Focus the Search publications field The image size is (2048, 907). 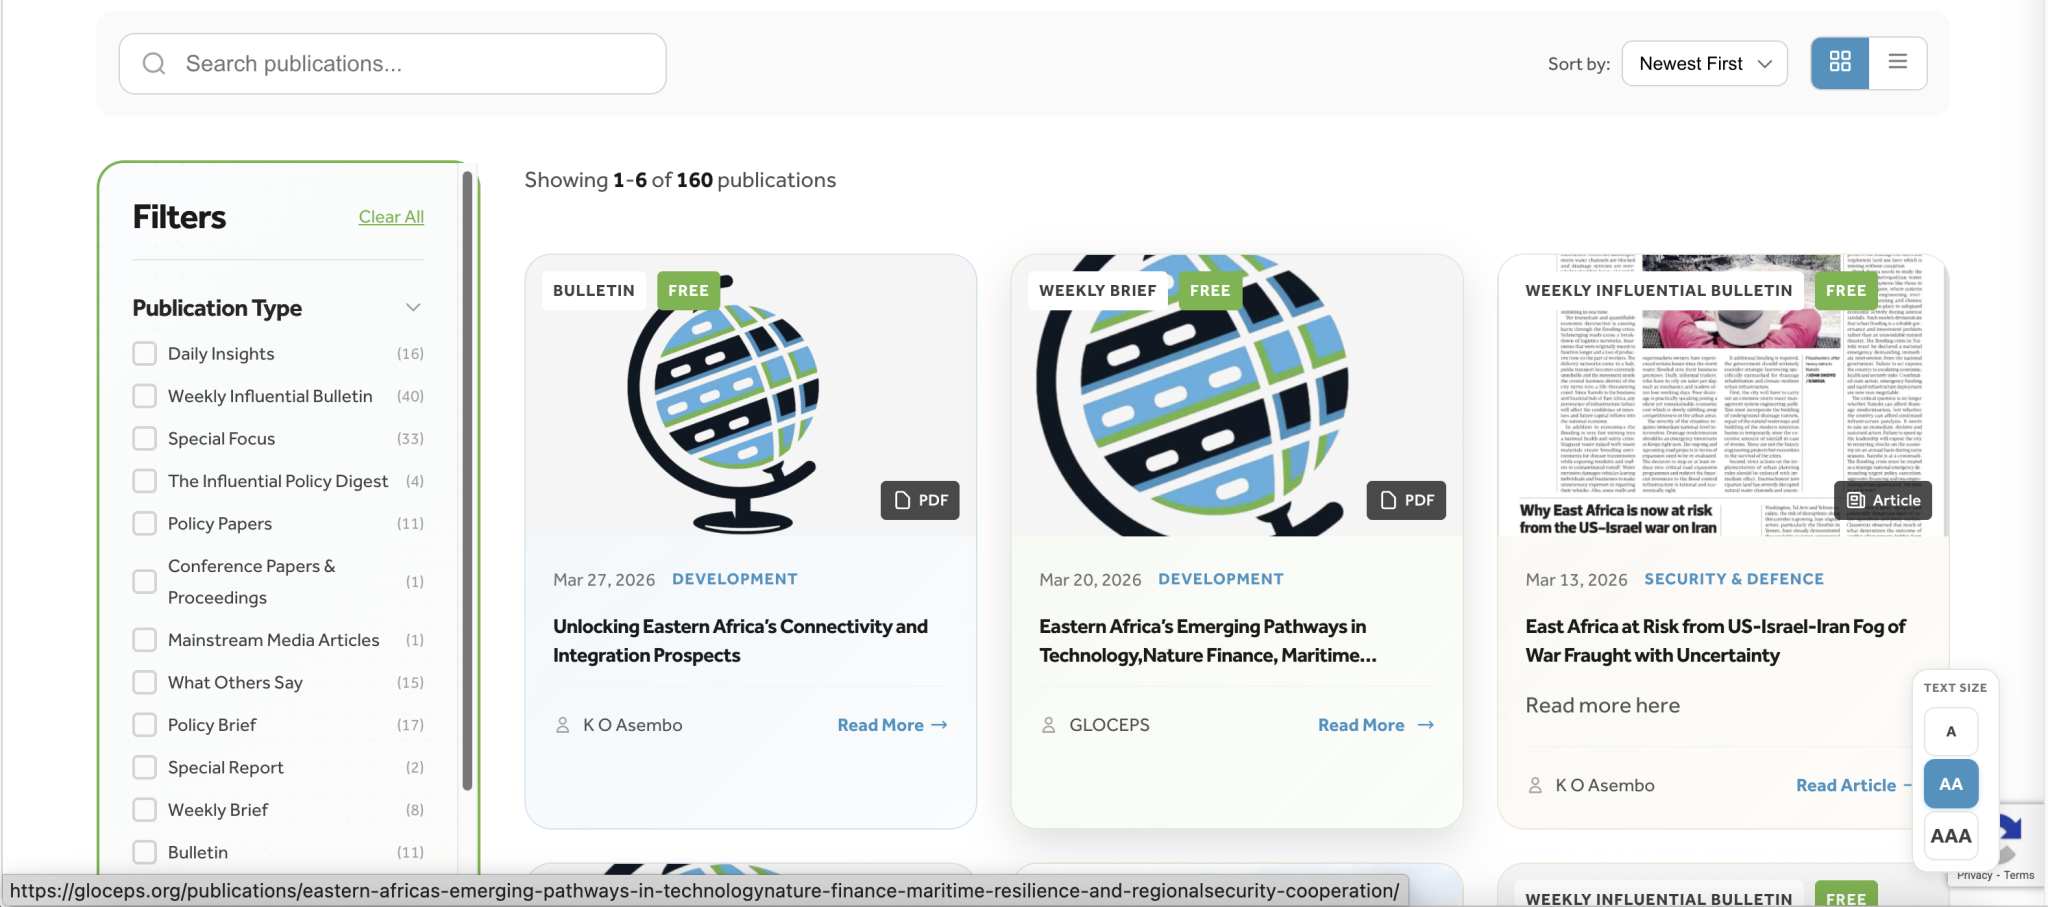point(393,64)
